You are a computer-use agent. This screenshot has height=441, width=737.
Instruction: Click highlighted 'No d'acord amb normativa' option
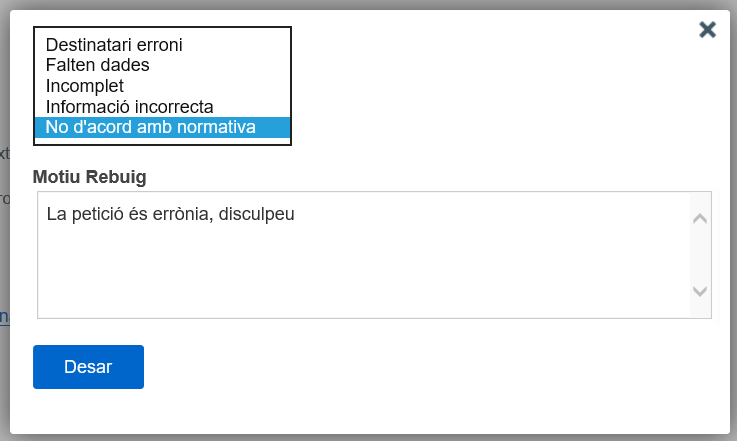pyautogui.click(x=151, y=127)
